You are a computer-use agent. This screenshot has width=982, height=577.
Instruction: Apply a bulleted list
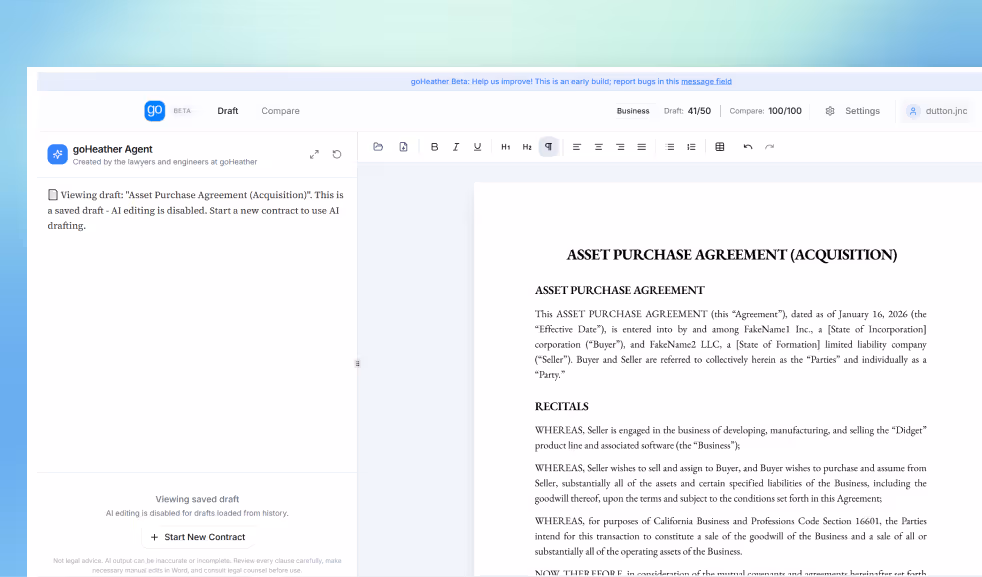tap(670, 146)
